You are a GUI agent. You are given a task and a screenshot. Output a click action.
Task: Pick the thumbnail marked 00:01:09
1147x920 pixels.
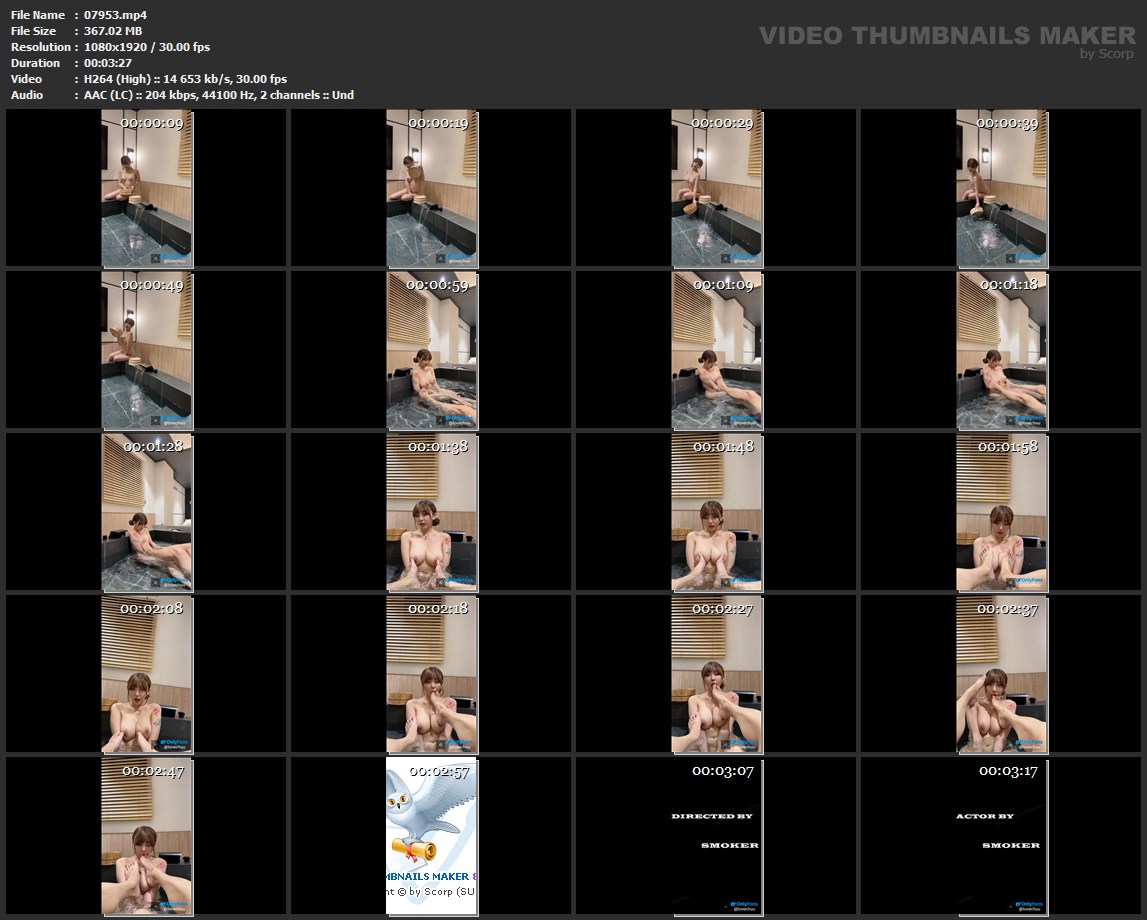coord(717,350)
